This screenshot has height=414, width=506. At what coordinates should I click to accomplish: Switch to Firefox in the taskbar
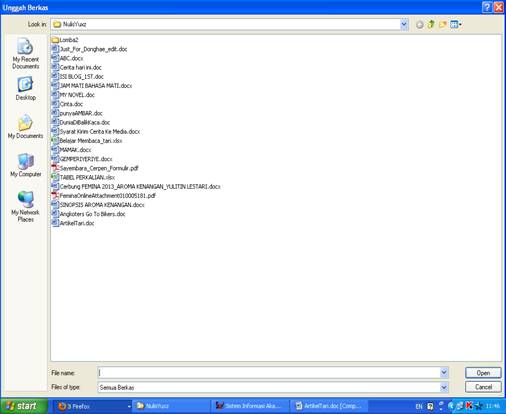[x=92, y=406]
